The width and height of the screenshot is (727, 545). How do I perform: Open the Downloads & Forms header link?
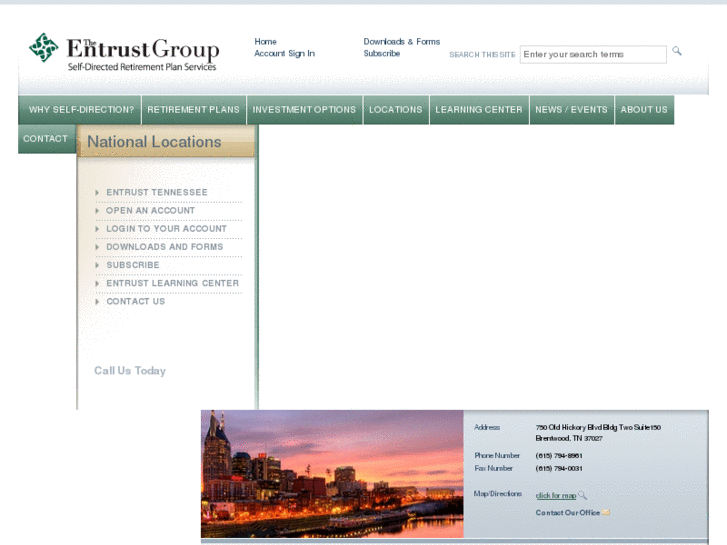click(402, 42)
